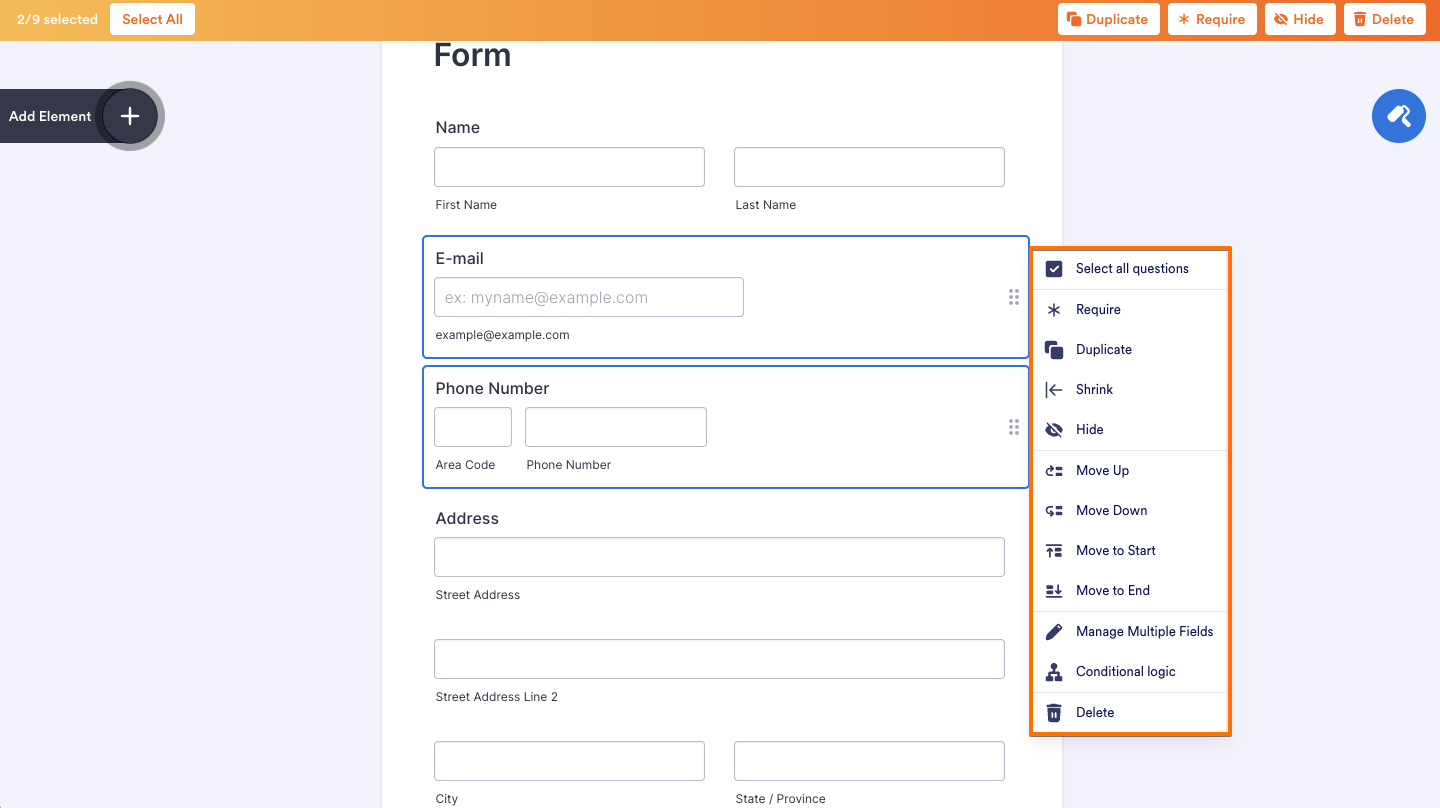
Task: Click the drag handle beside the E-mail field
Action: (1013, 297)
